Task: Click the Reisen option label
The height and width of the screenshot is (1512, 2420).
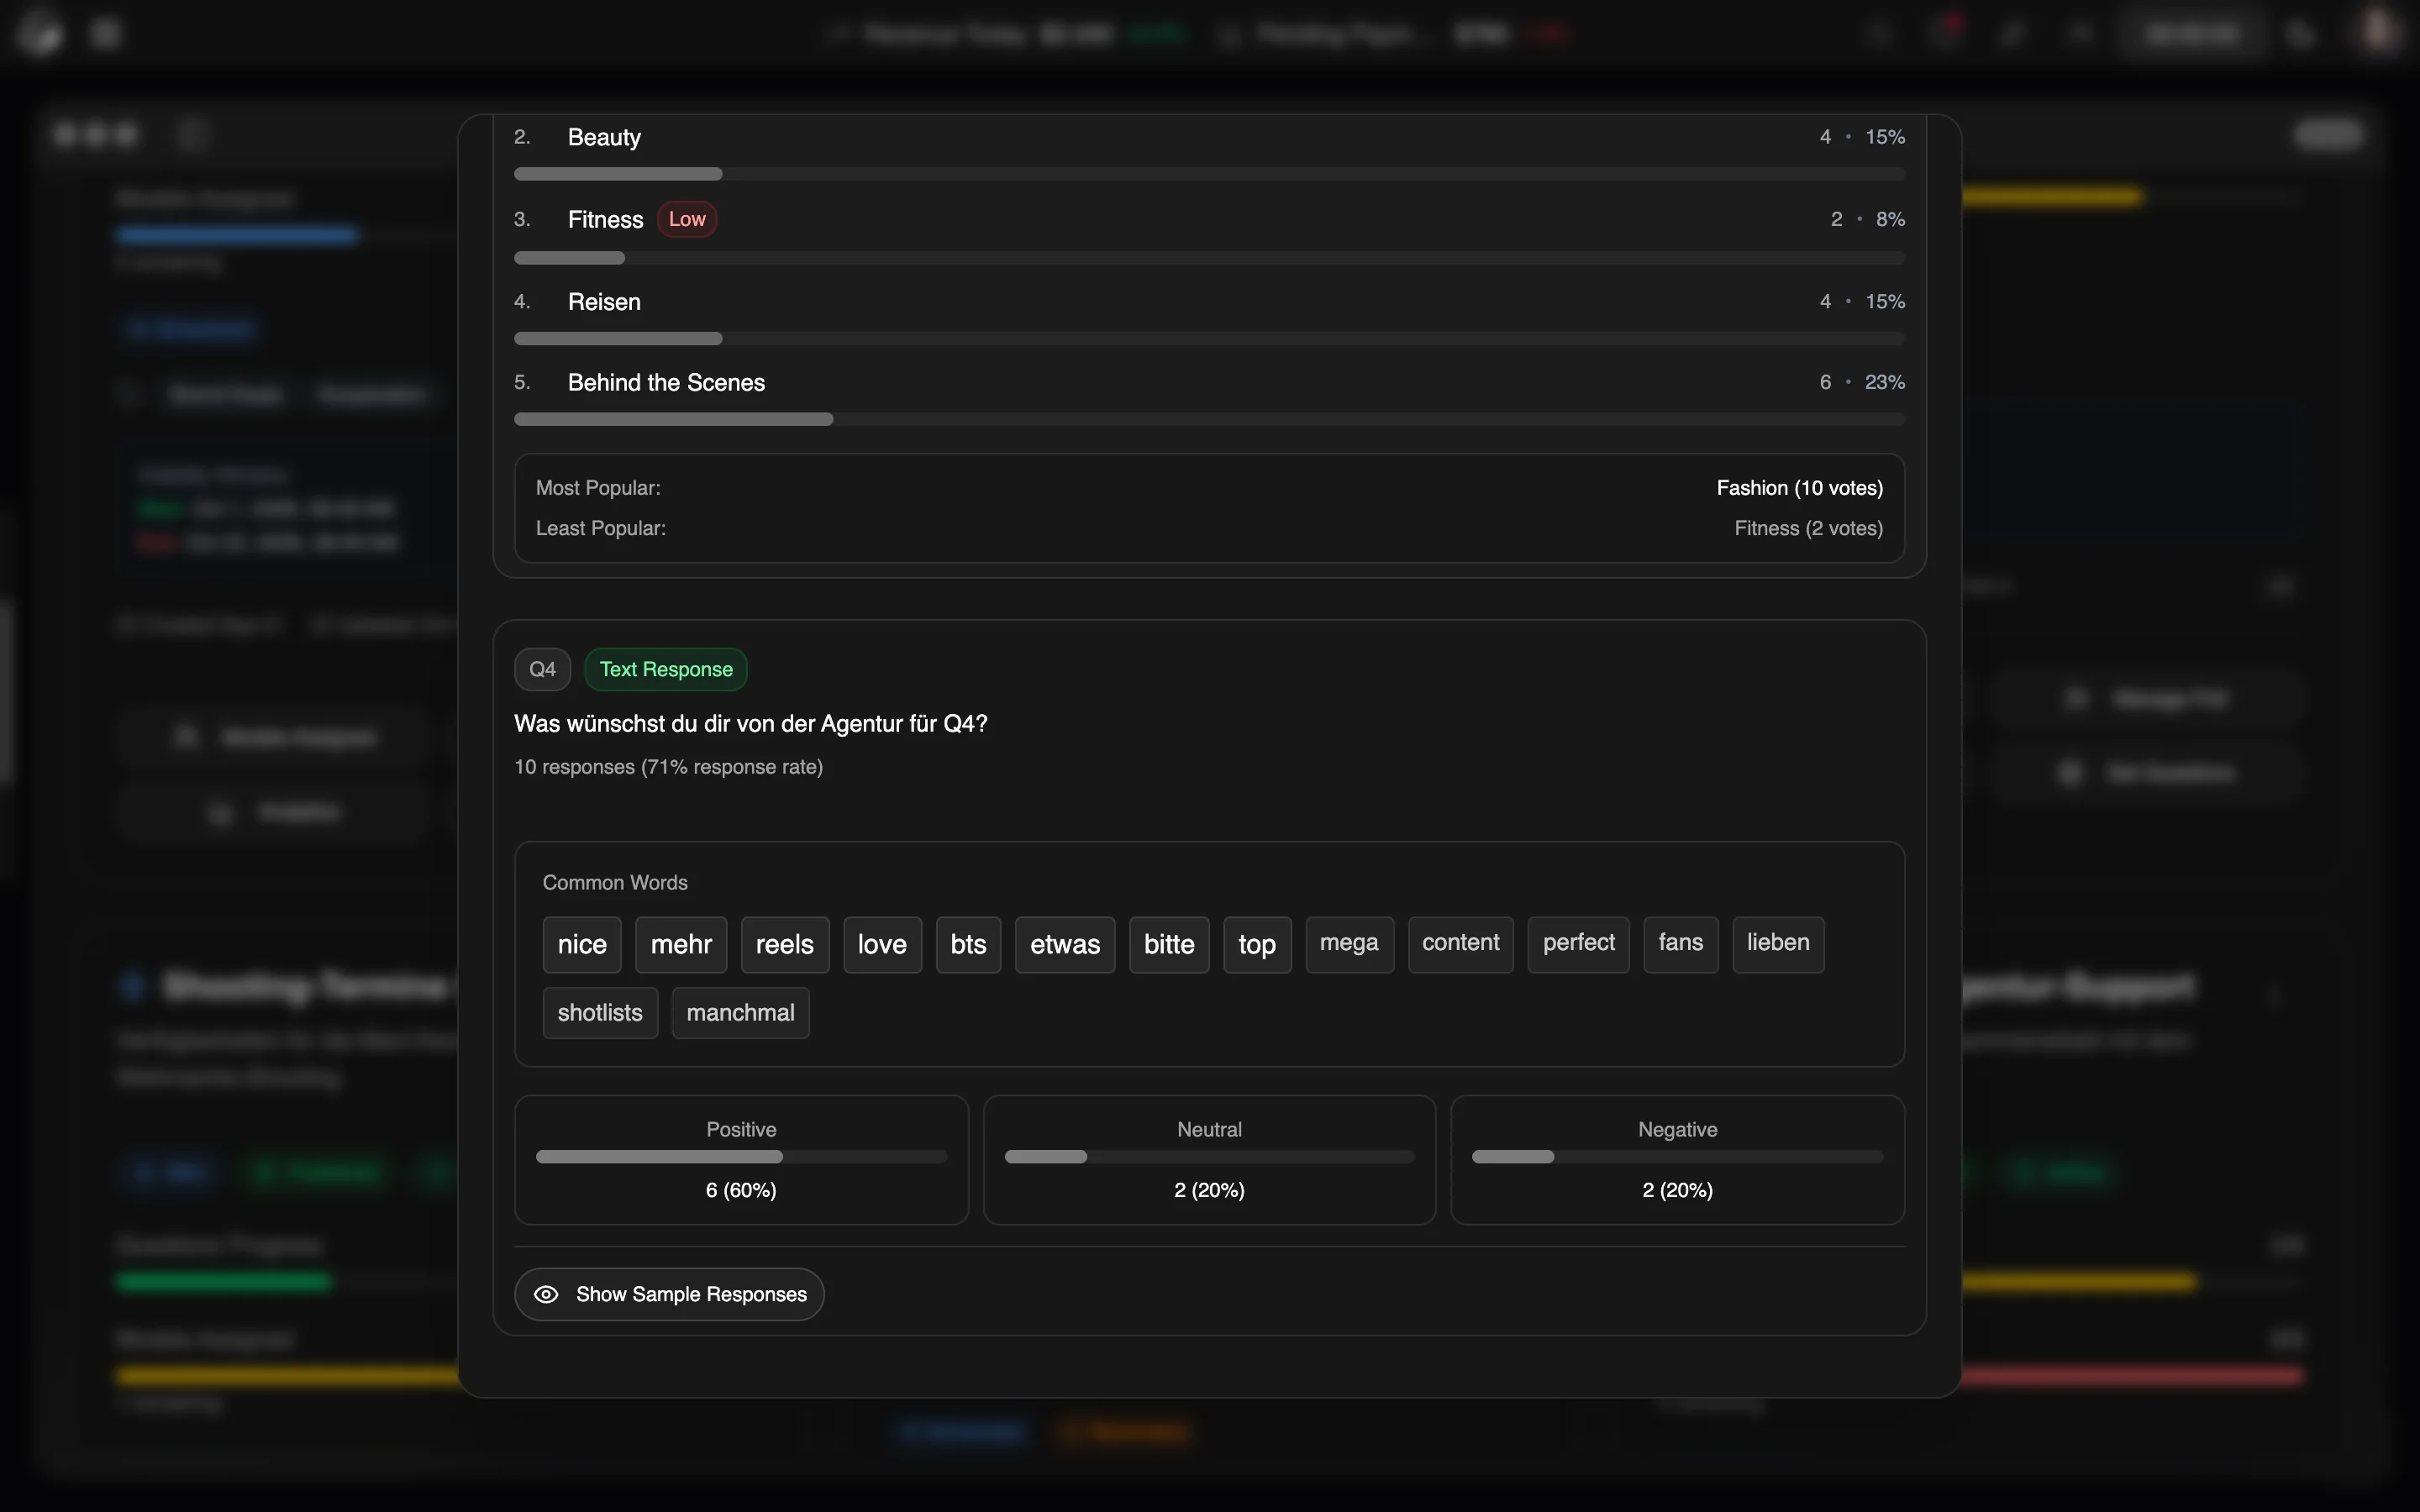Action: tap(604, 301)
